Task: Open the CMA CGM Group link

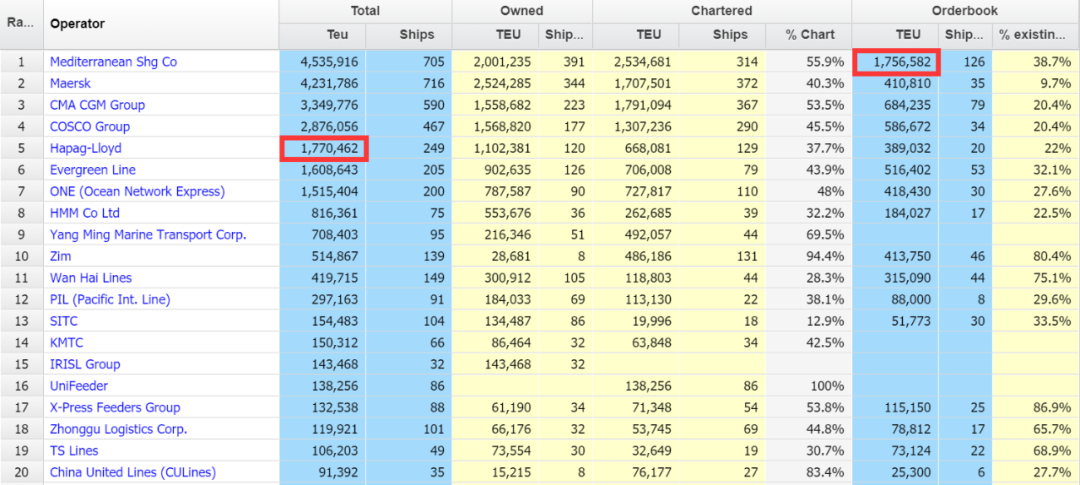Action: coord(97,105)
